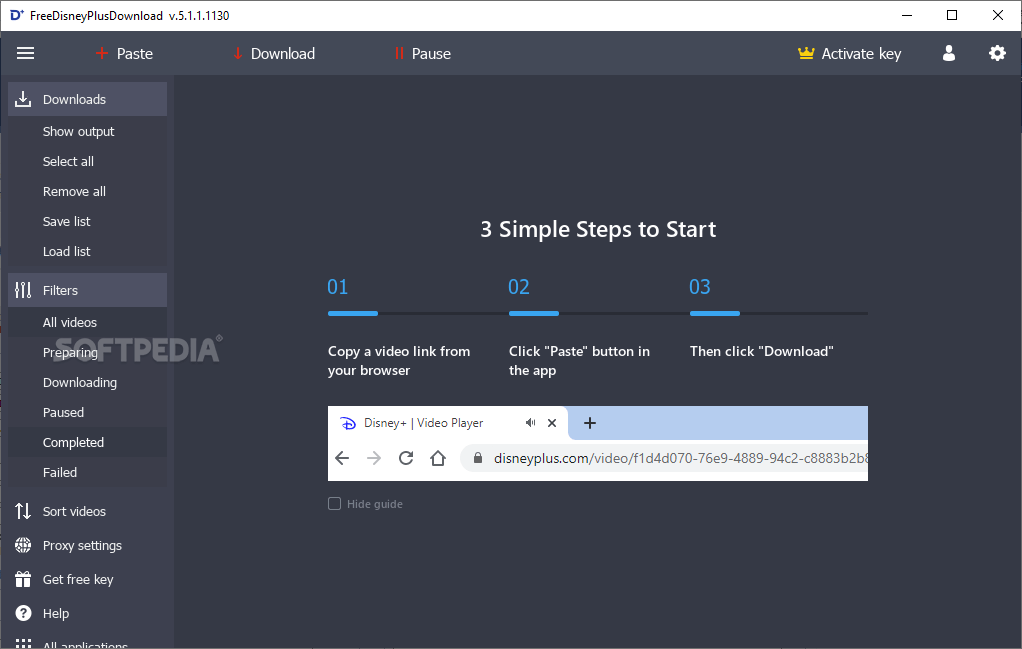Screen dimensions: 1022x649
Task: Click the Pause control in the toolbar
Action: point(421,53)
